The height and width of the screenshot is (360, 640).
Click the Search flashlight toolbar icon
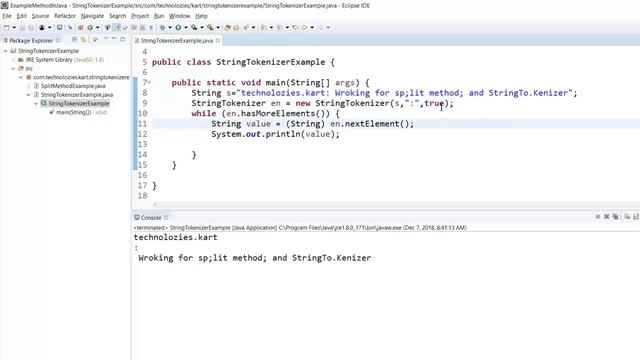[x=246, y=27]
